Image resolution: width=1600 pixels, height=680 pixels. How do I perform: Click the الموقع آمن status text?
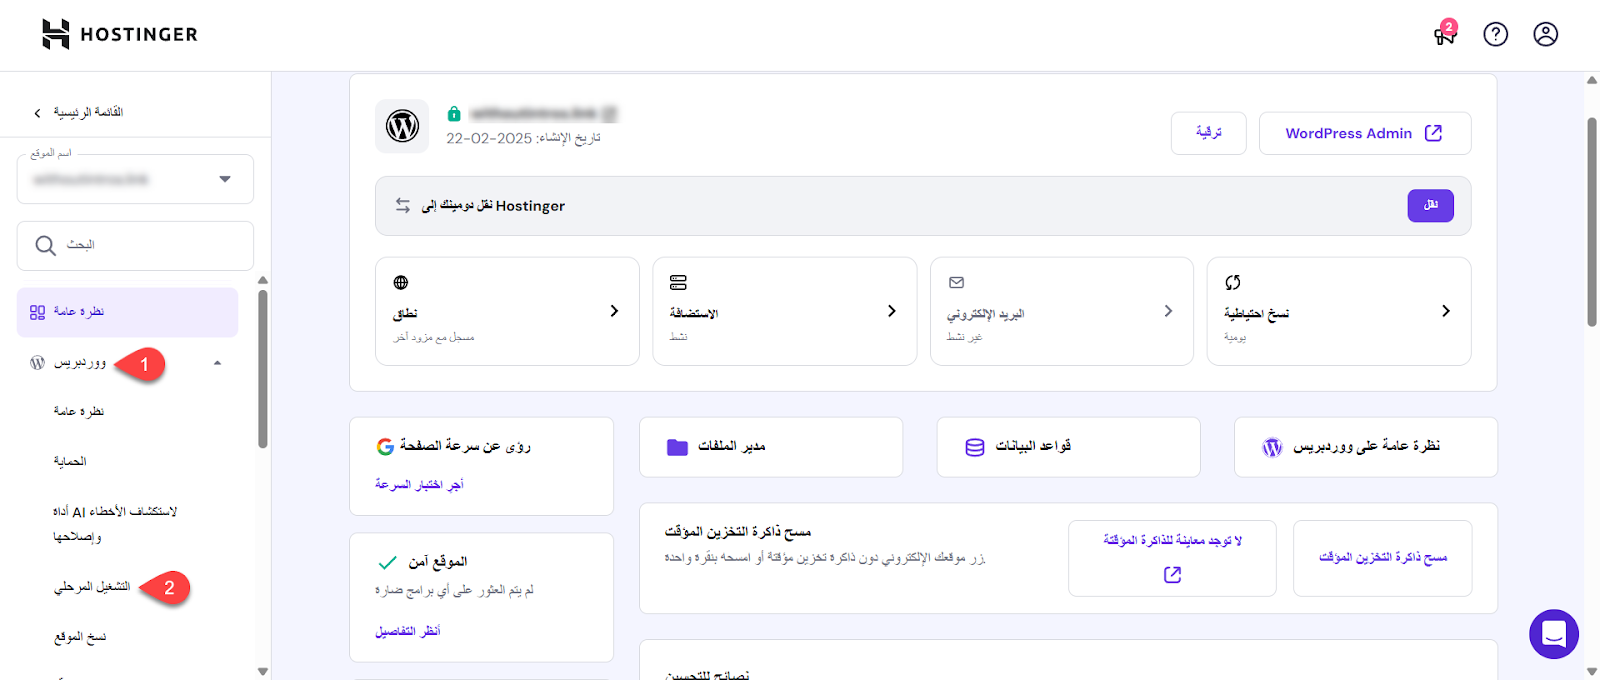pos(437,562)
